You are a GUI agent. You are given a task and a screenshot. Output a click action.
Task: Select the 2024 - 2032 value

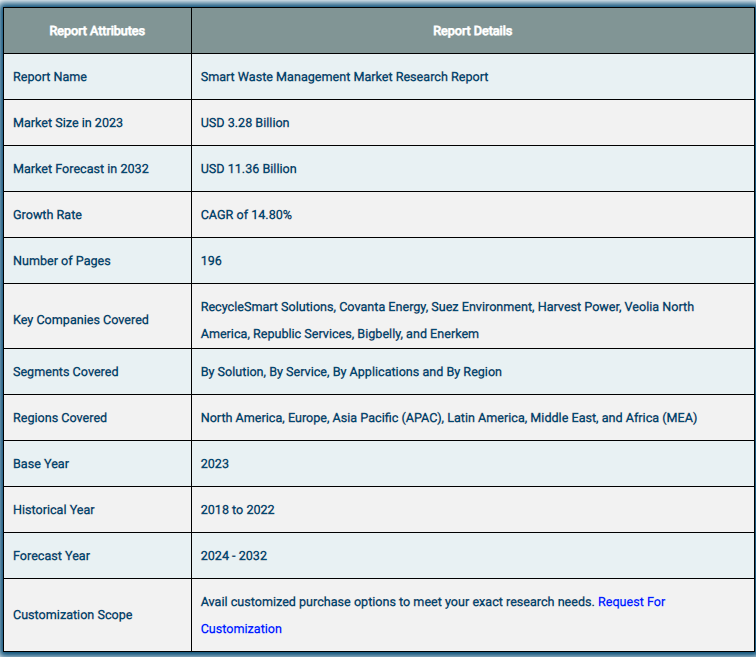click(x=234, y=556)
